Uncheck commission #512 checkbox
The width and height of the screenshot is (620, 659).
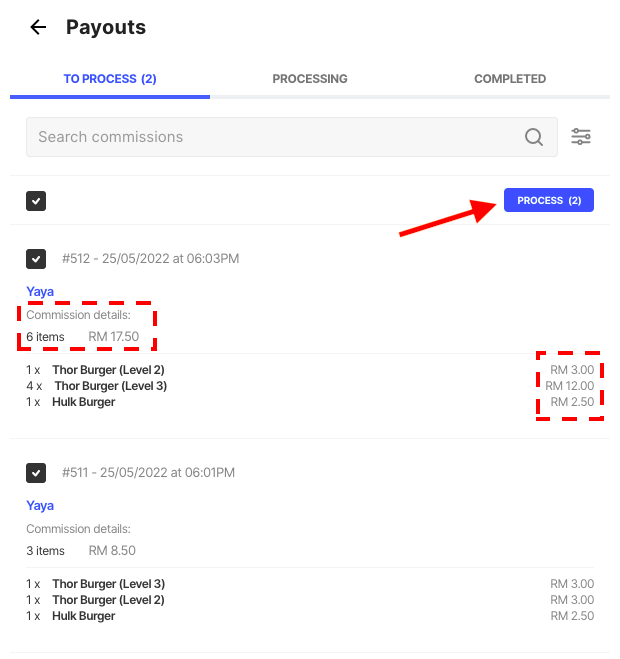[x=36, y=259]
